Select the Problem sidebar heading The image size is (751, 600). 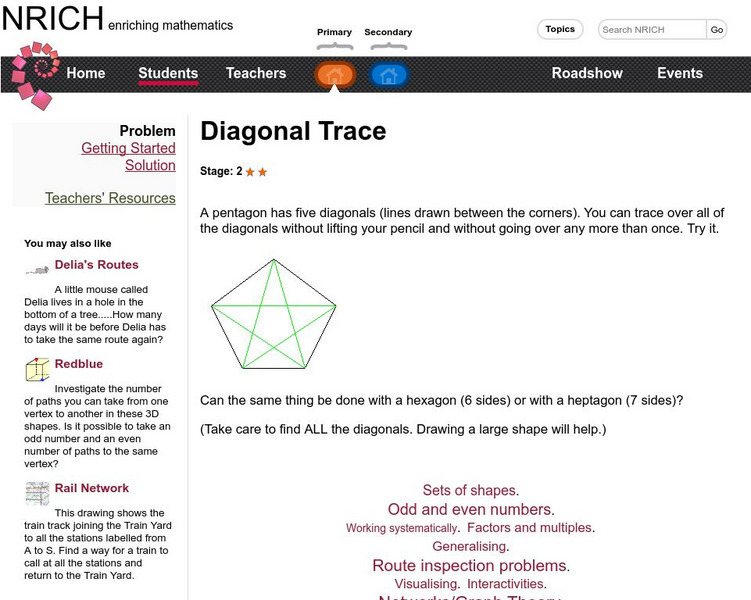pyautogui.click(x=148, y=131)
